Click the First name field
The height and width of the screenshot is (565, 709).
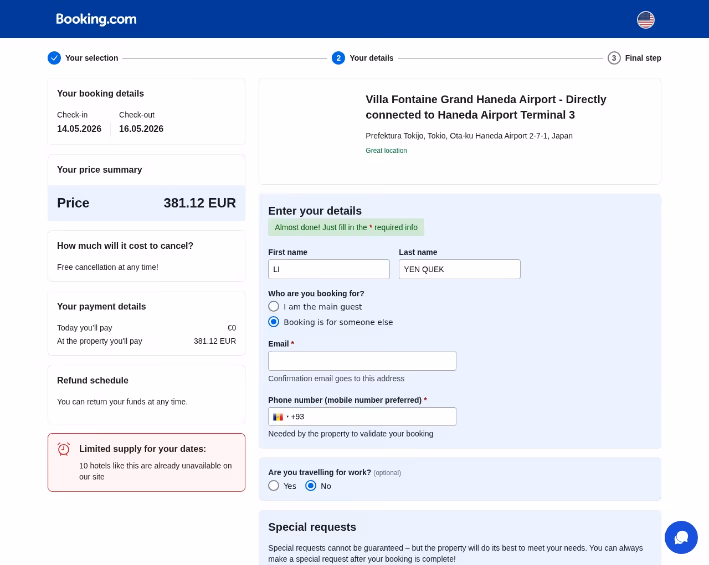(x=329, y=269)
